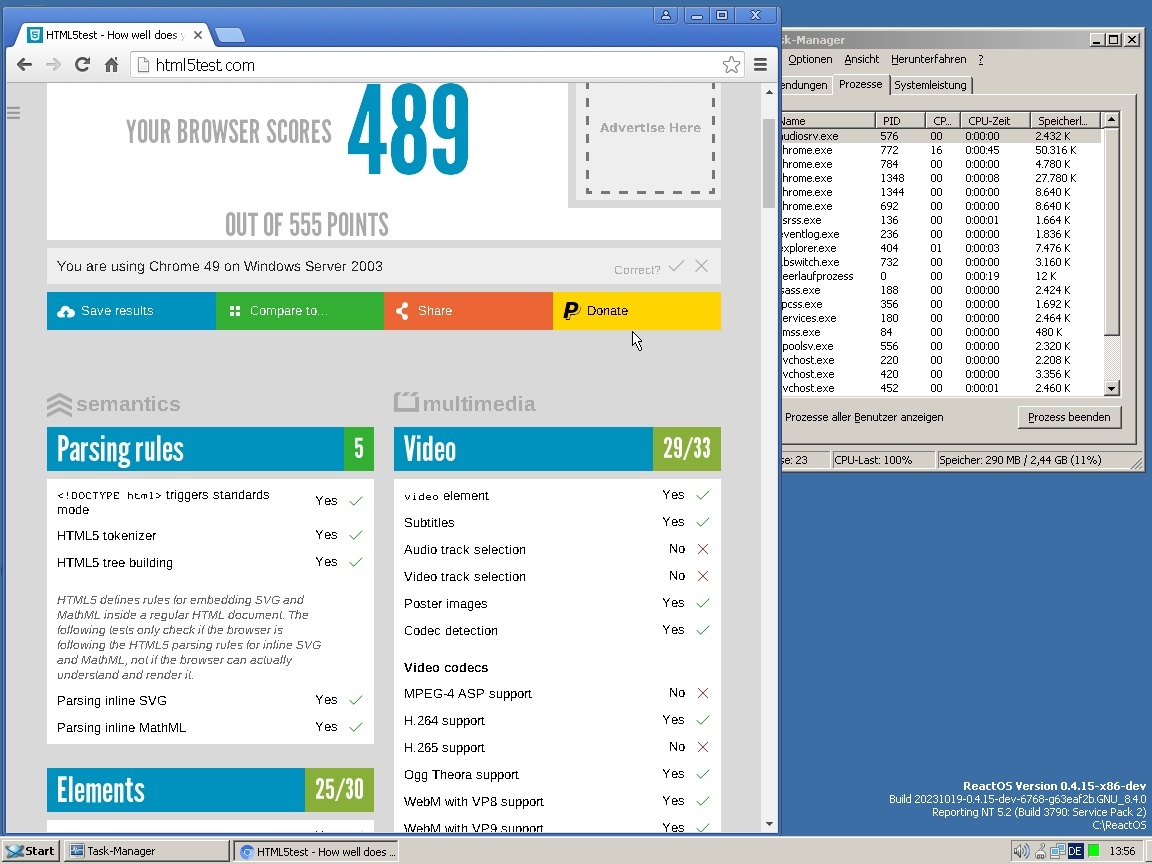Click the yellow Donate button

tap(636, 311)
